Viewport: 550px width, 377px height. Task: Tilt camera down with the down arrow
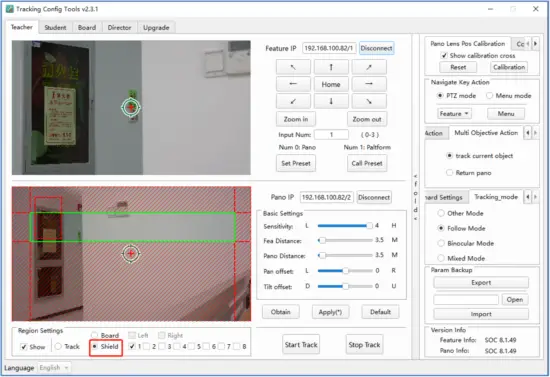tap(331, 101)
